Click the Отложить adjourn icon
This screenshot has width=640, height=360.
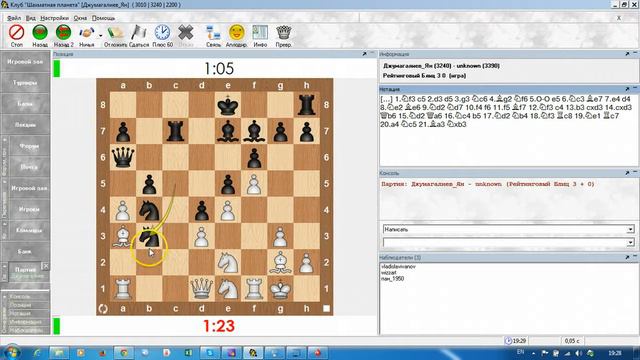(116, 32)
